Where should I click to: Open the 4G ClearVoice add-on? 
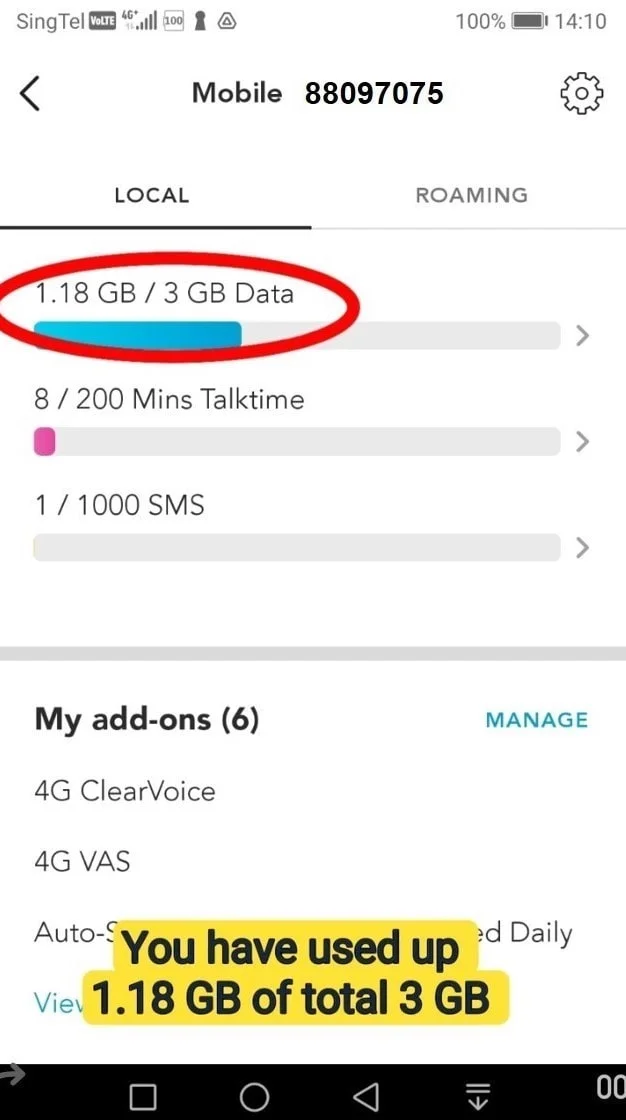click(x=125, y=791)
